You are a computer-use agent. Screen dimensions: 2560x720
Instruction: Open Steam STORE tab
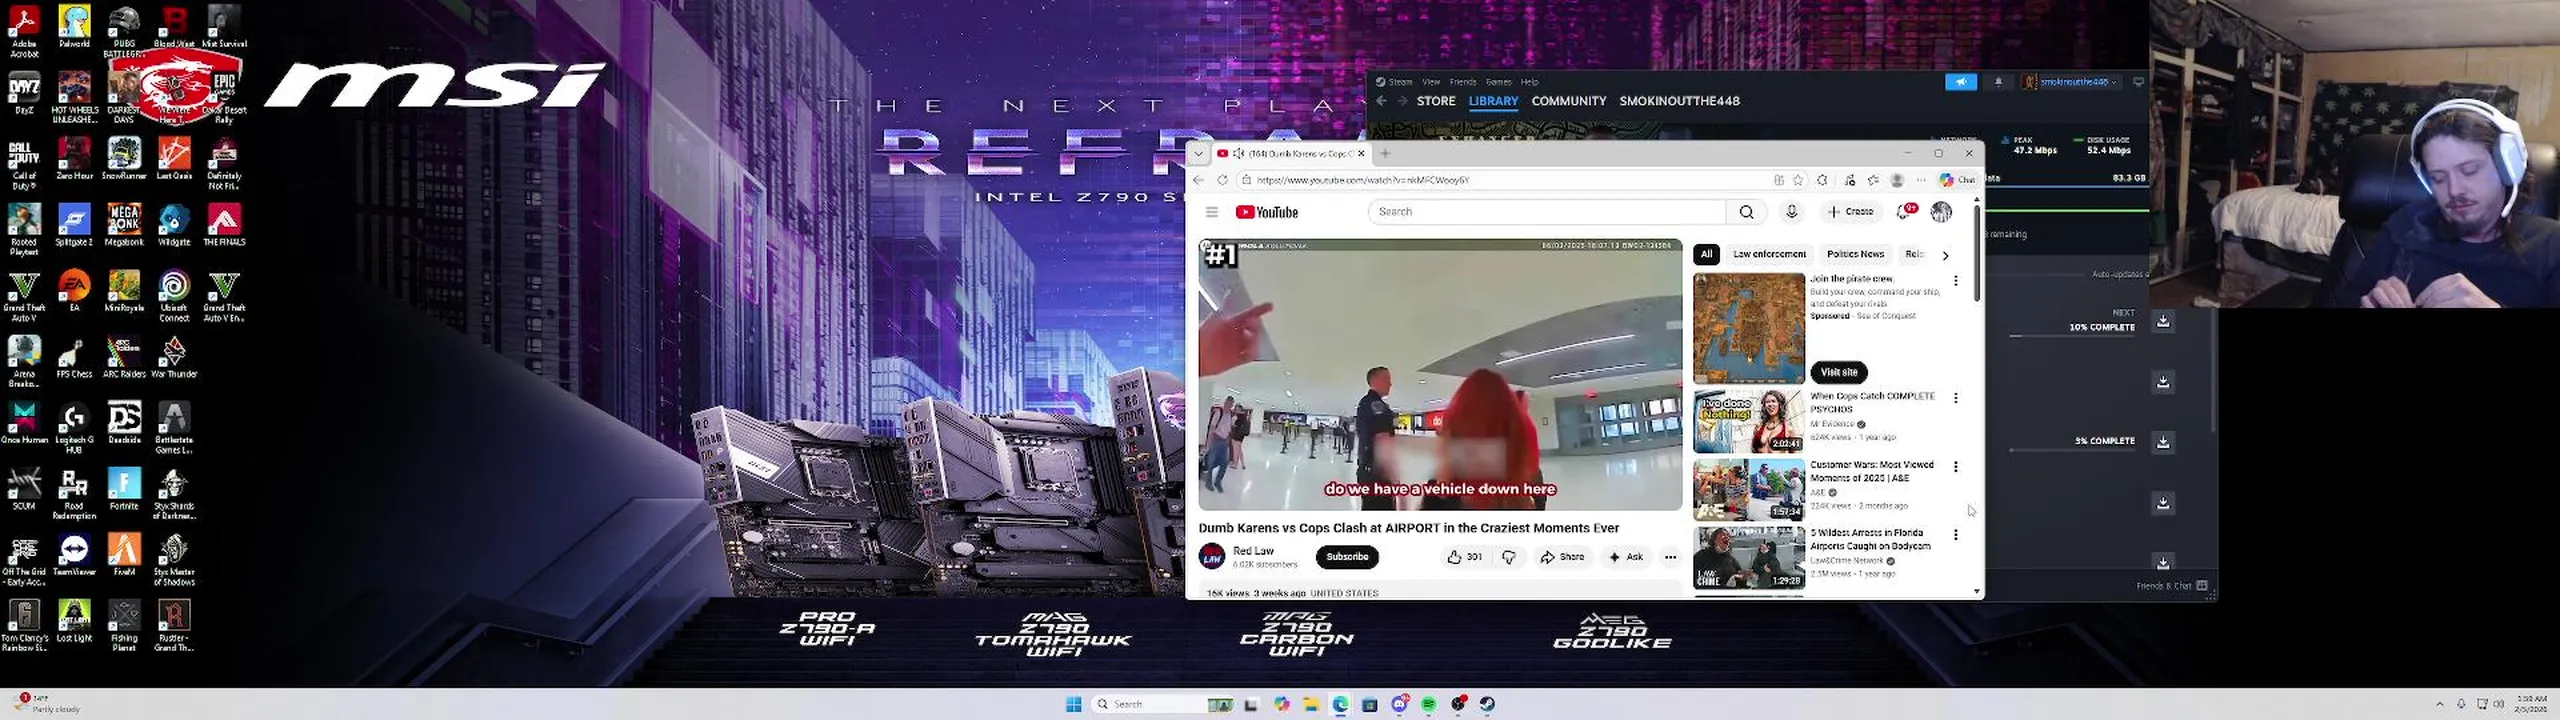pyautogui.click(x=1436, y=101)
